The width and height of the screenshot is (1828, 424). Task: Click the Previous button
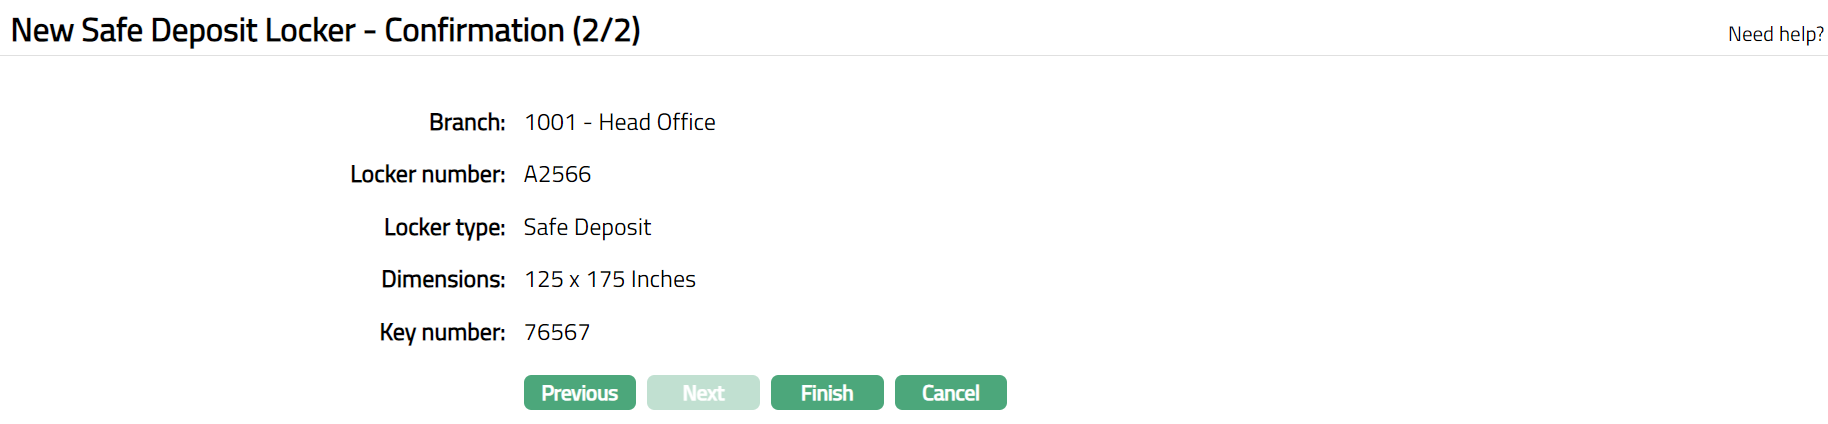click(x=579, y=393)
